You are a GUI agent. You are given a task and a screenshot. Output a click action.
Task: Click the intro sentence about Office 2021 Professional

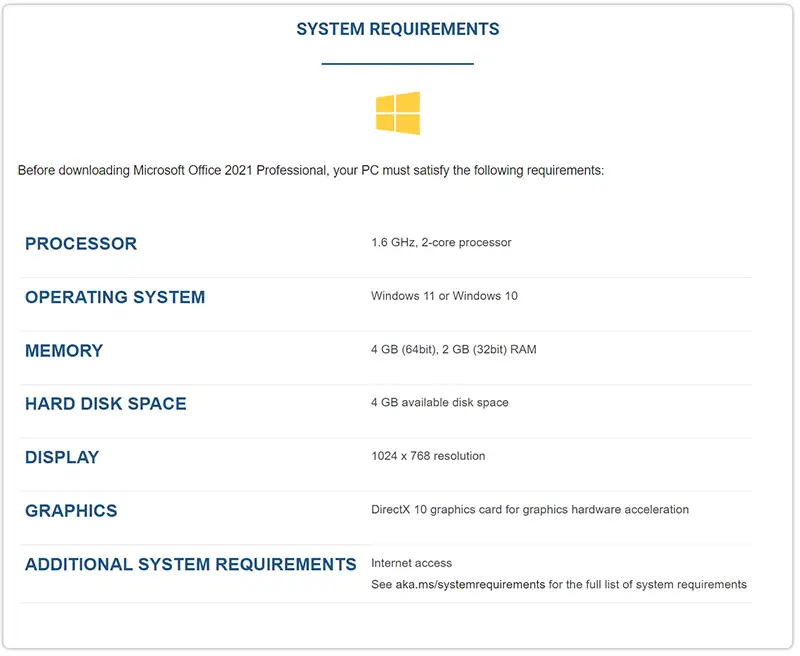pos(311,171)
